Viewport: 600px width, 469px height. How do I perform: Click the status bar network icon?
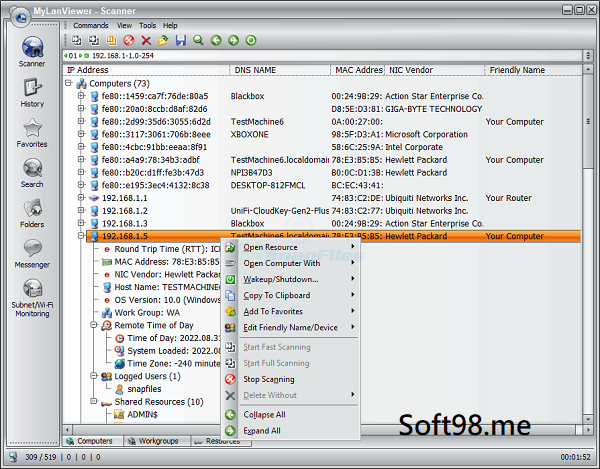(13, 457)
